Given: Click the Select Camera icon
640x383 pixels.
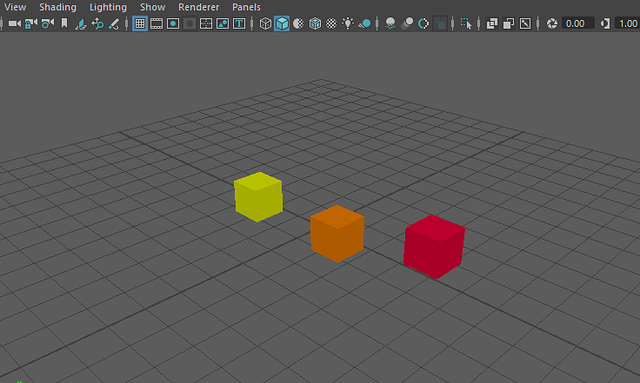Looking at the screenshot, I should pyautogui.click(x=15, y=24).
